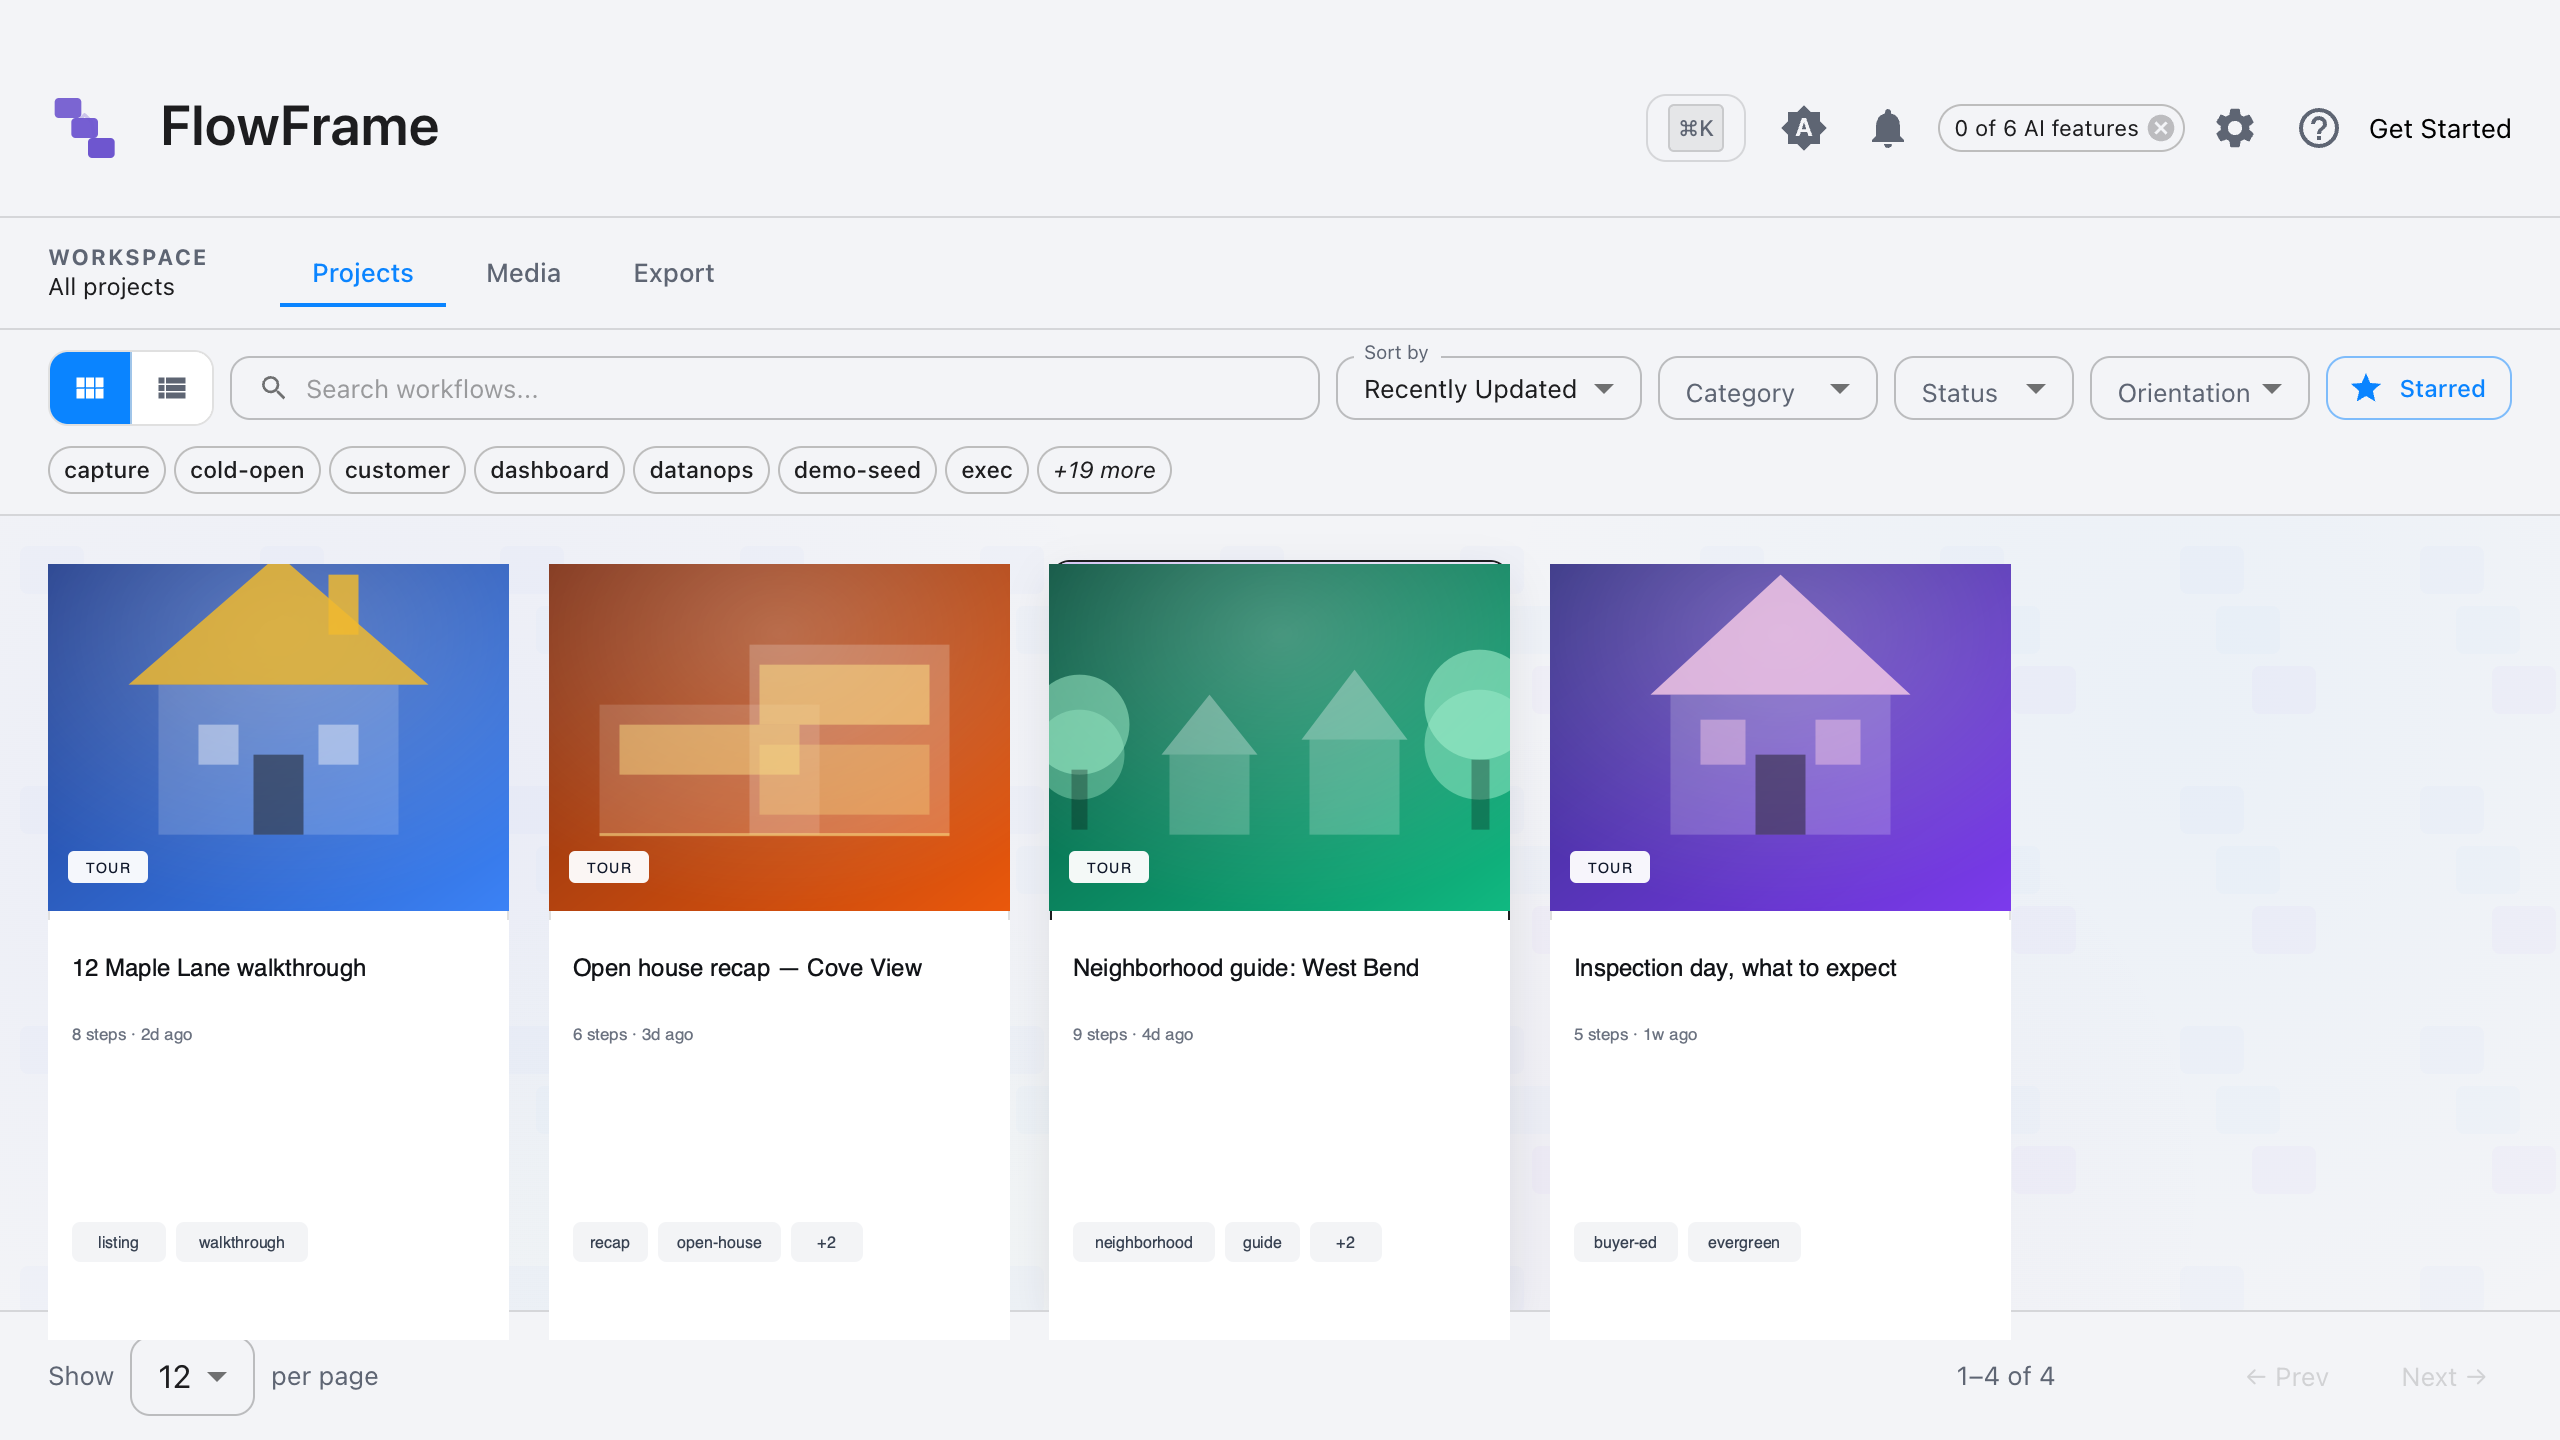The image size is (2560, 1440).
Task: Expand the Orientation filter dropdown
Action: coord(2199,388)
